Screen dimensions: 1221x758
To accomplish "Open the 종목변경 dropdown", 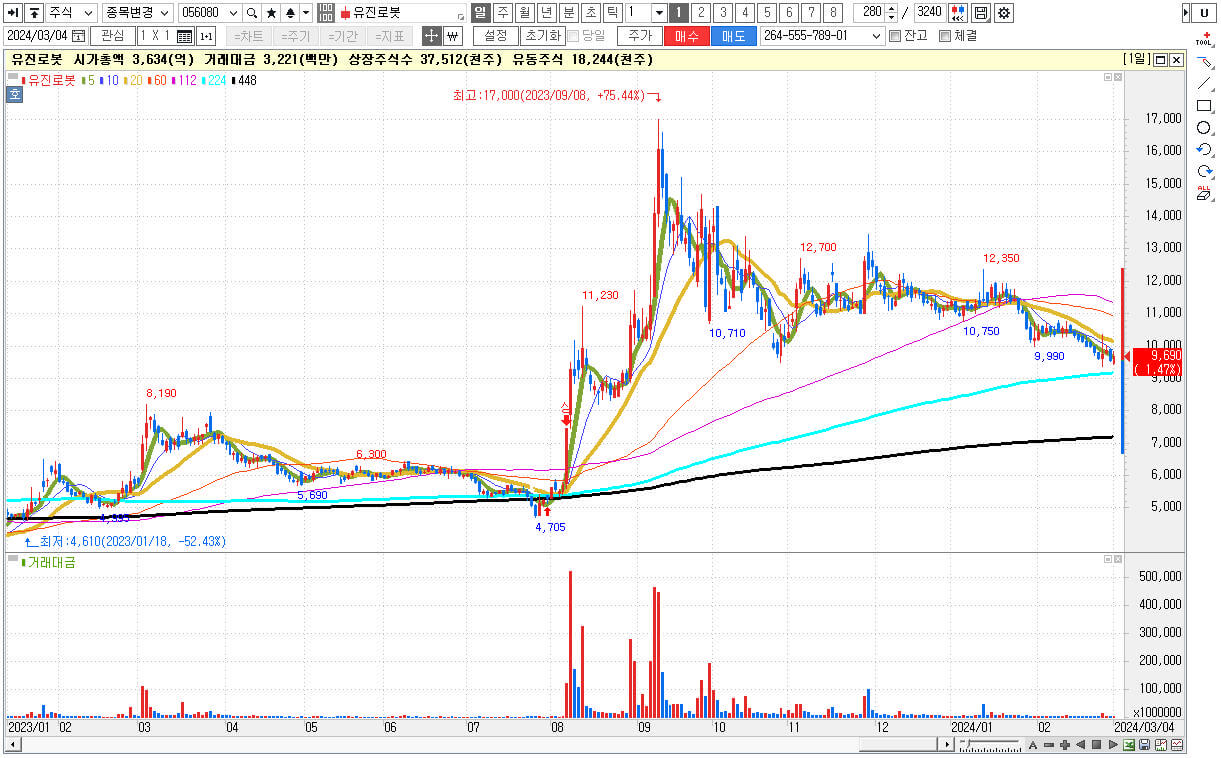I will pos(138,13).
